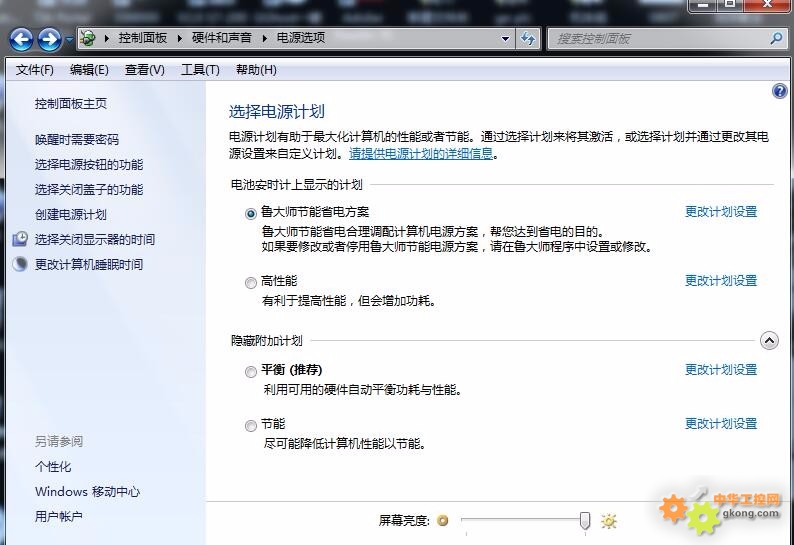Select the 控制面板 breadcrumb
The height and width of the screenshot is (545, 794).
click(x=143, y=38)
